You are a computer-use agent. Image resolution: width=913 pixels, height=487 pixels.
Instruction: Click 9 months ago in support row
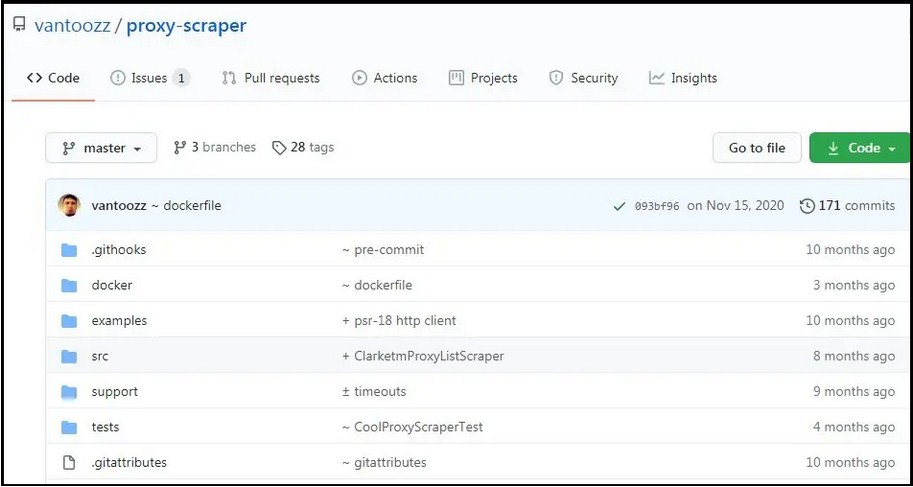(854, 392)
